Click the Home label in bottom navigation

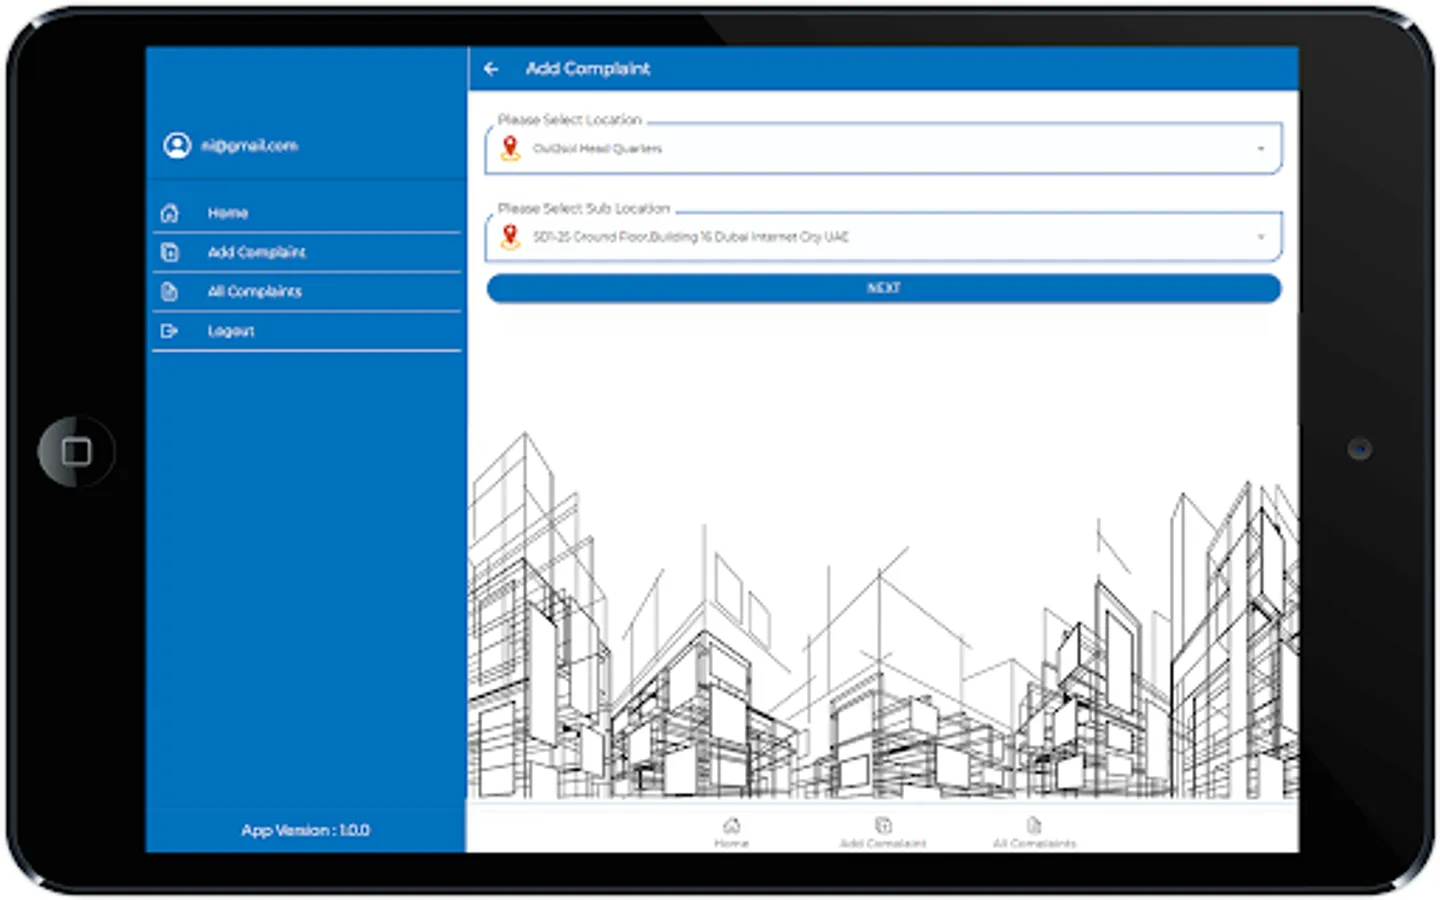pyautogui.click(x=732, y=844)
